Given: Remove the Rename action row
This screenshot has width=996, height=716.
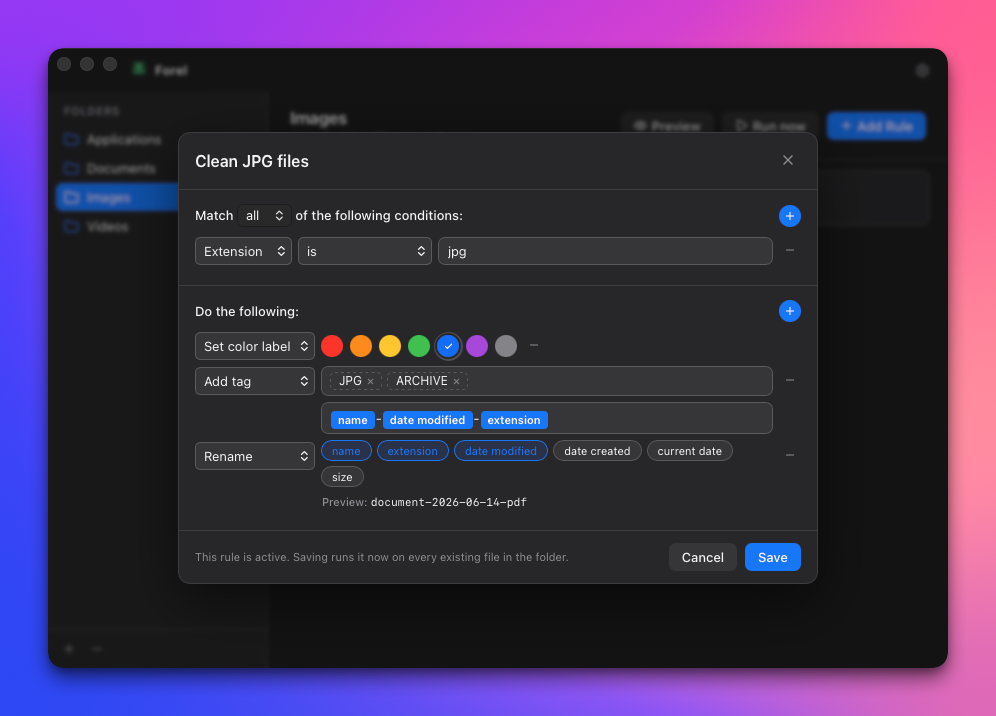Looking at the screenshot, I should [x=790, y=455].
